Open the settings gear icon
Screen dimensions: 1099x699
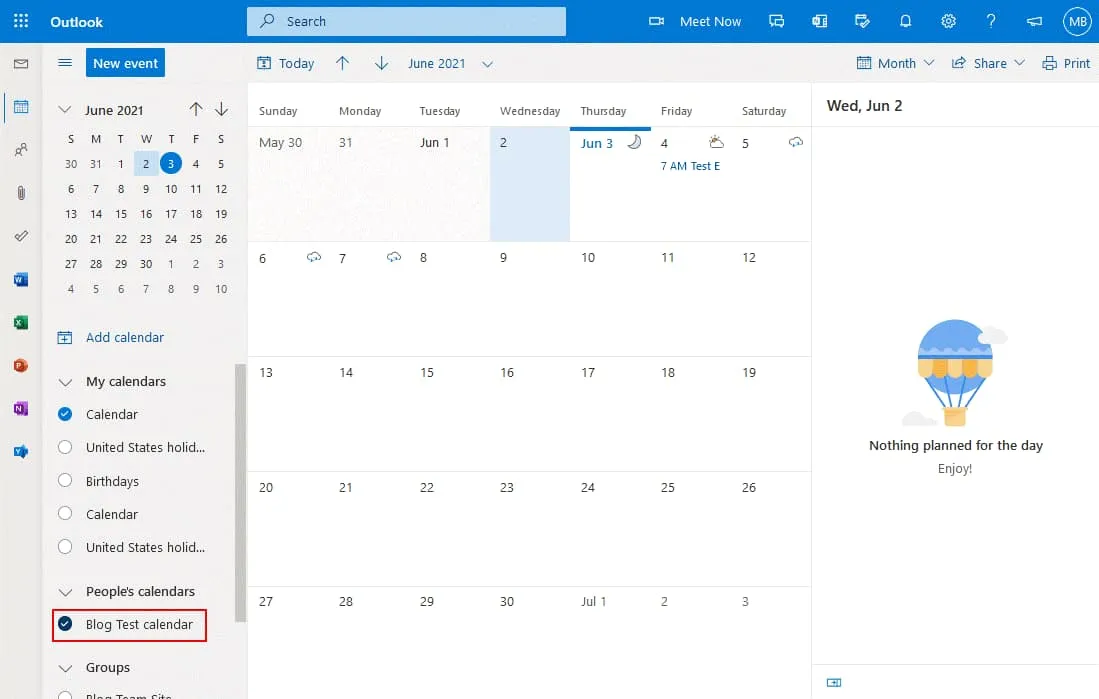(x=948, y=21)
